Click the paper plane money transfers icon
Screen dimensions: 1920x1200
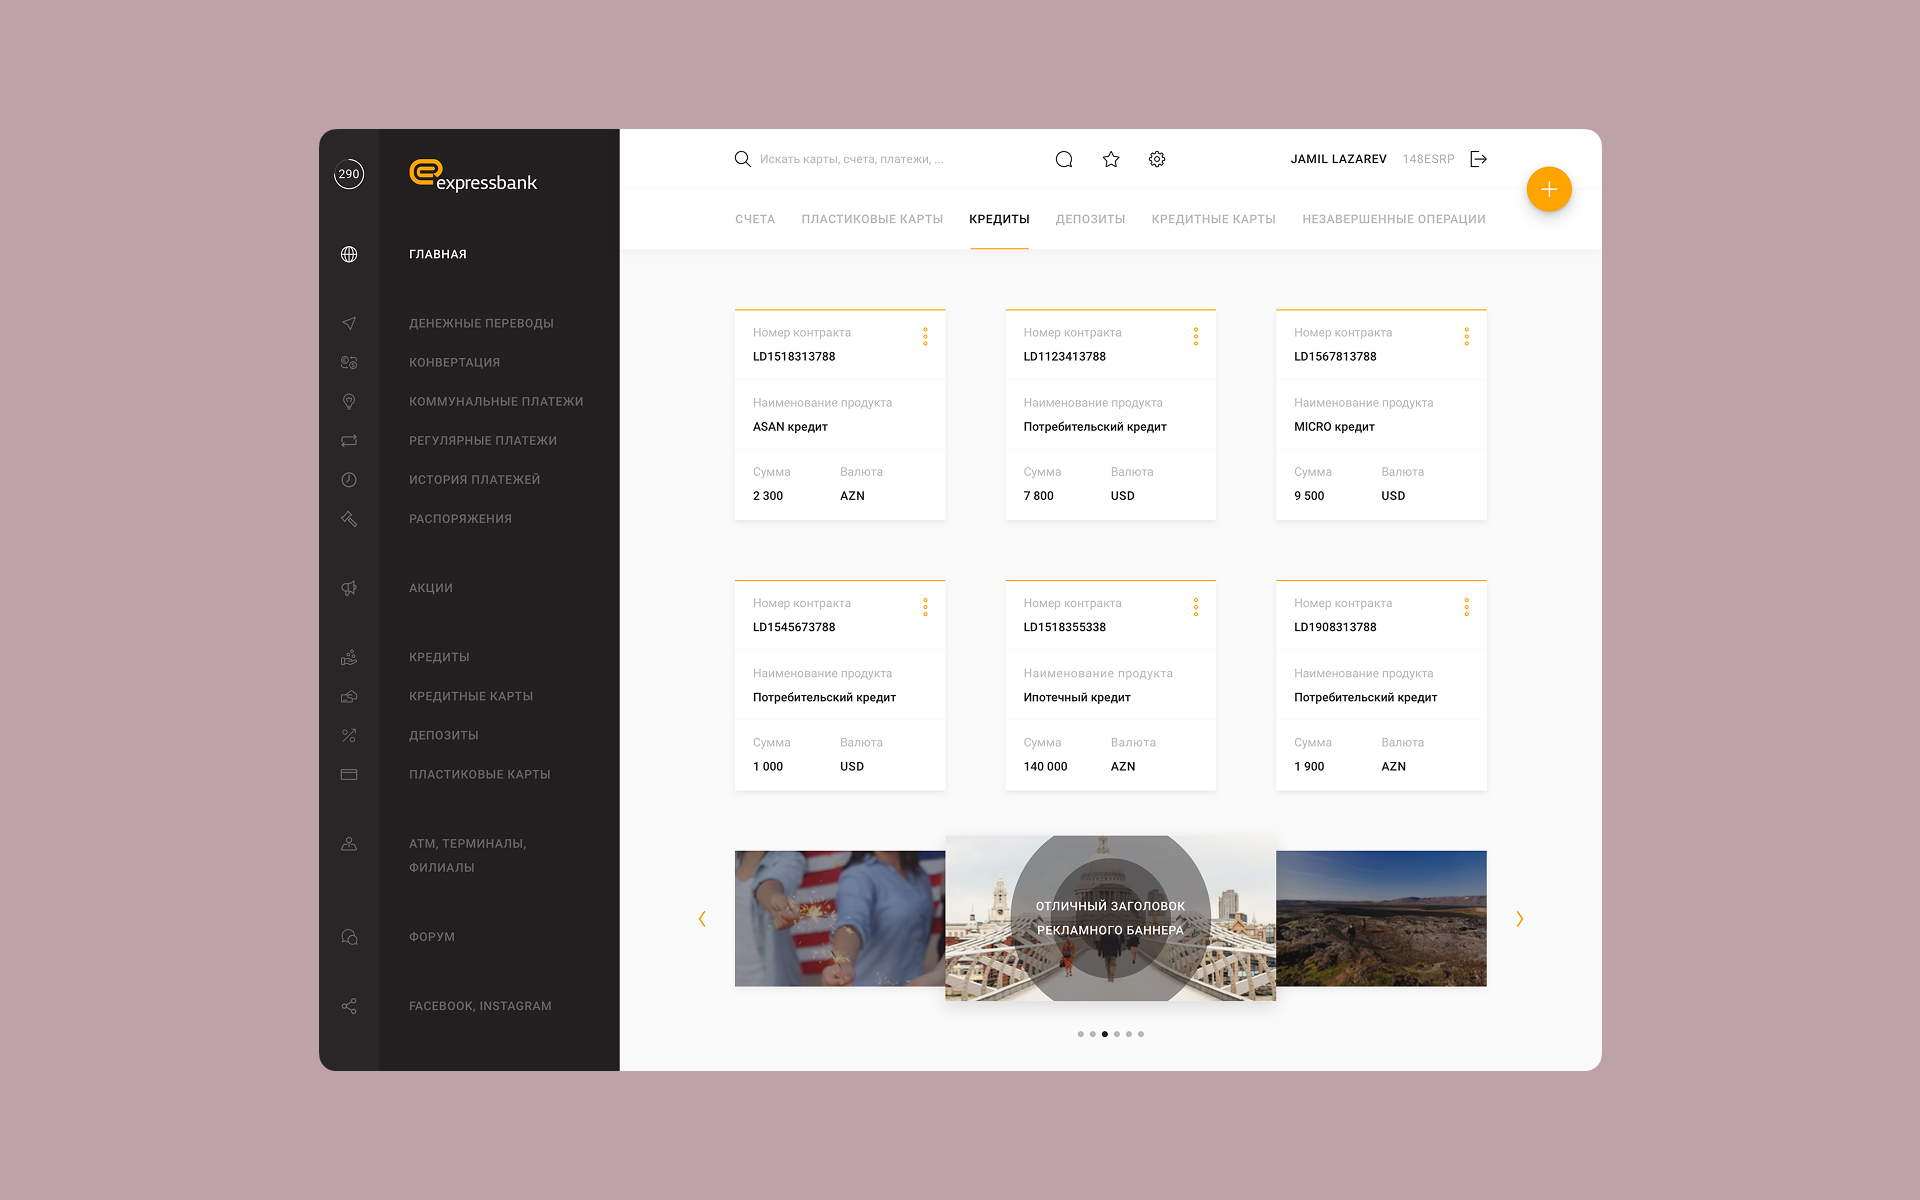tap(349, 323)
